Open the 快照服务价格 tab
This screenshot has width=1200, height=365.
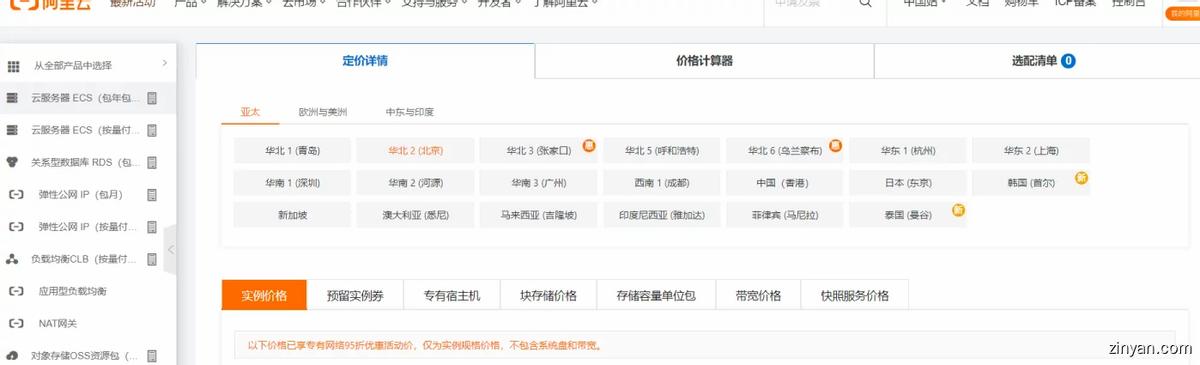[x=855, y=296]
